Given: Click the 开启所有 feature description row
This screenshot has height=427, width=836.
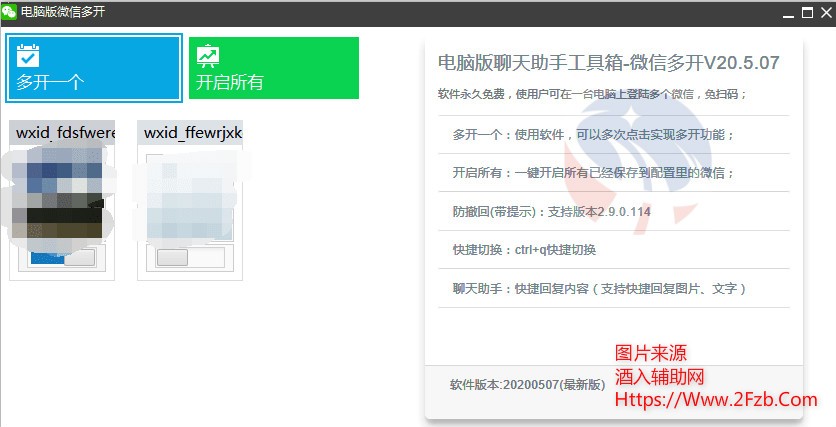Looking at the screenshot, I should coord(614,173).
